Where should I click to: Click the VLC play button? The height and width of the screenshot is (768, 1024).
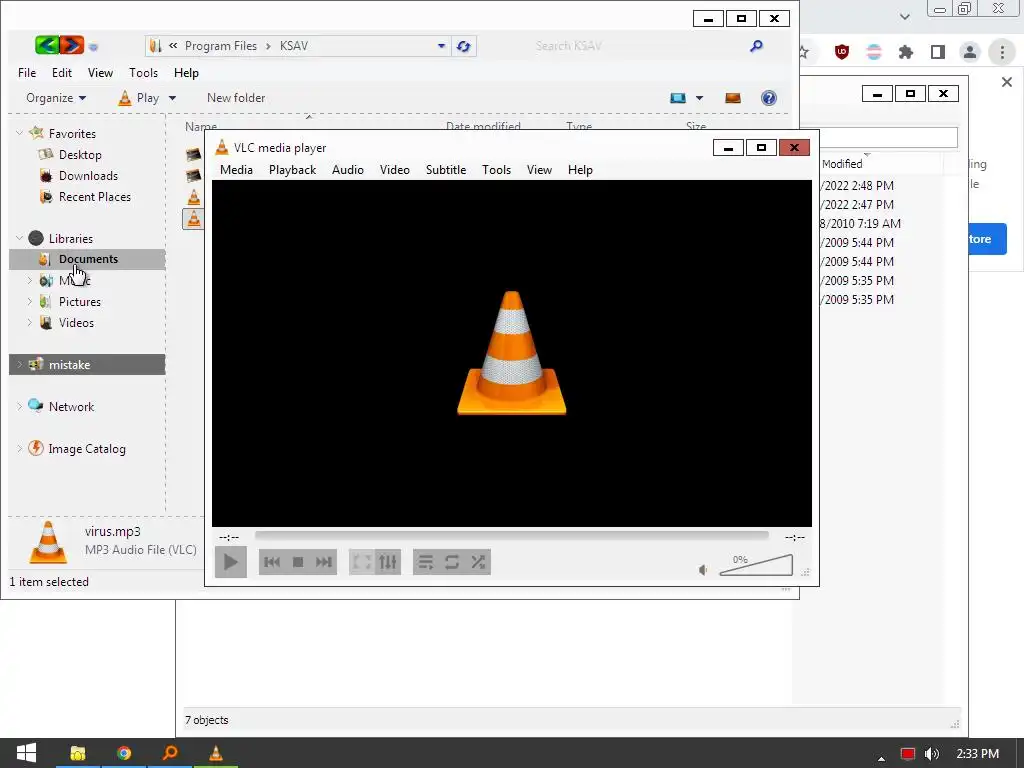click(231, 562)
